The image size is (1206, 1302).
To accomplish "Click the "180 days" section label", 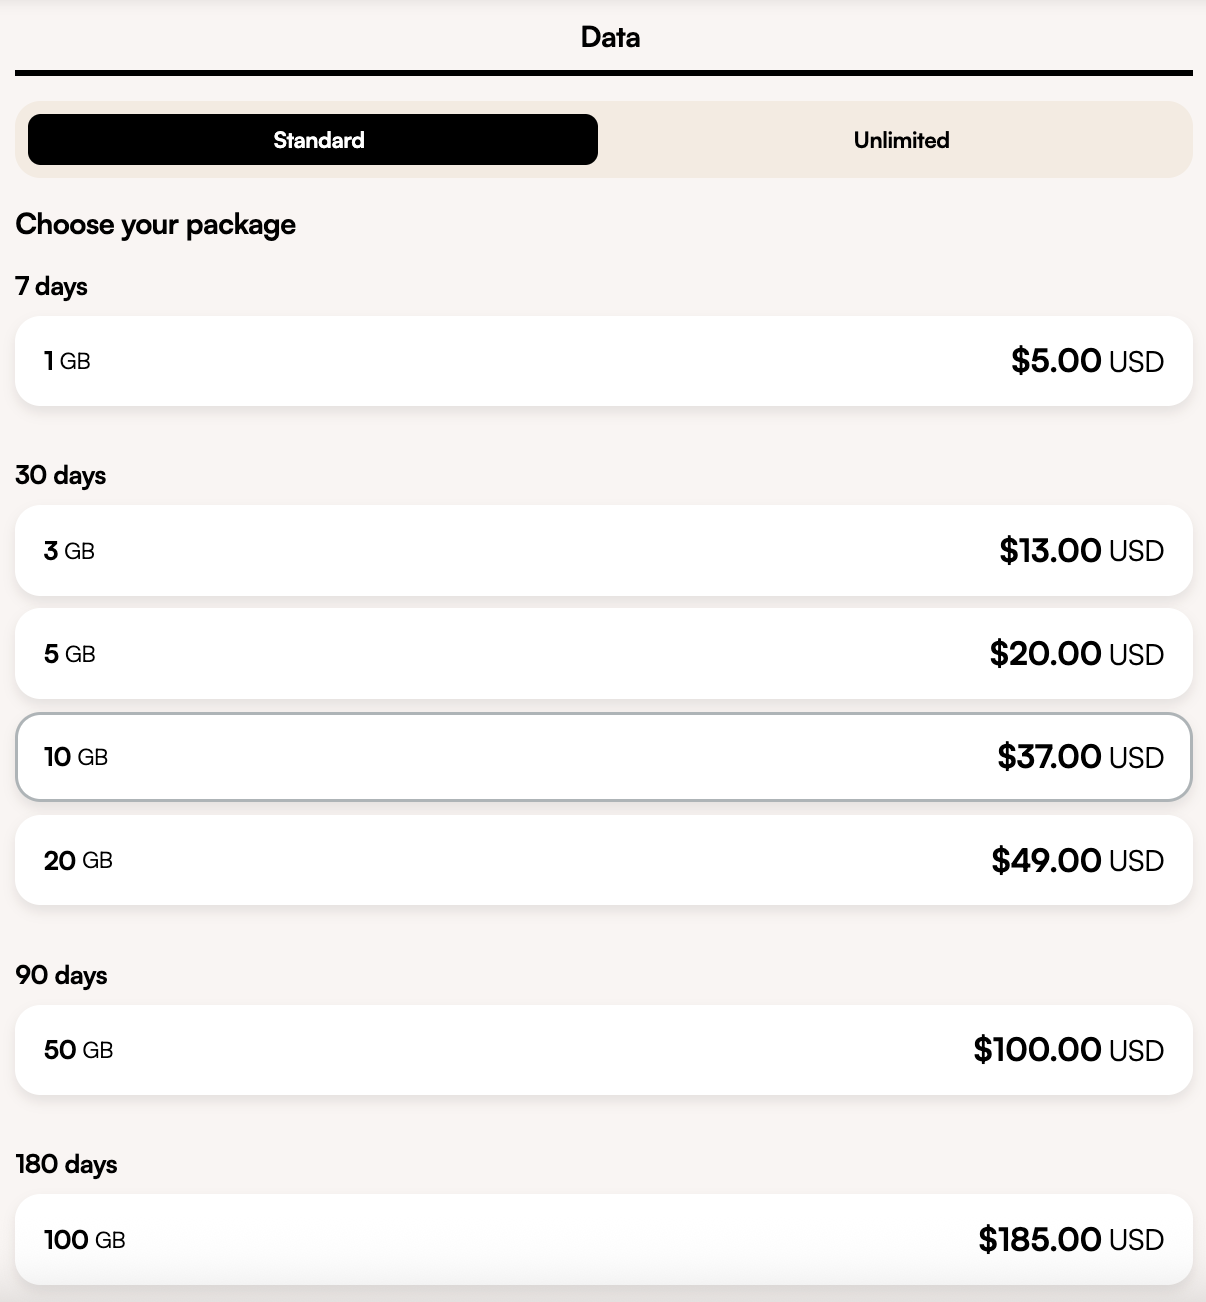I will [67, 1164].
